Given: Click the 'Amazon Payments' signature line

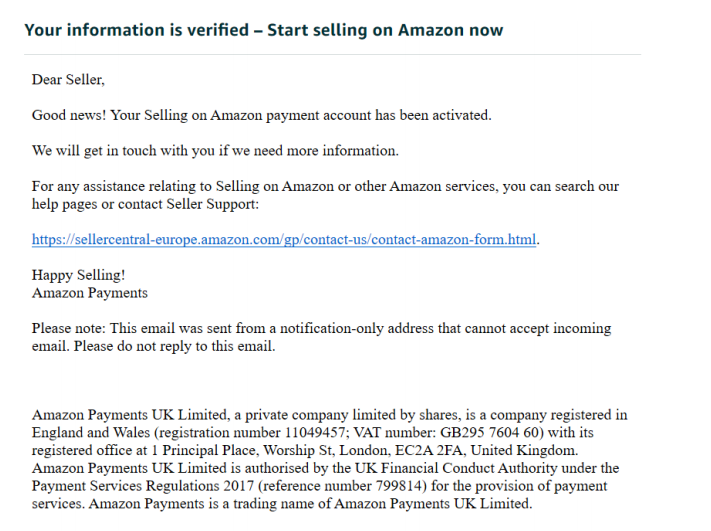Looking at the screenshot, I should pos(90,293).
